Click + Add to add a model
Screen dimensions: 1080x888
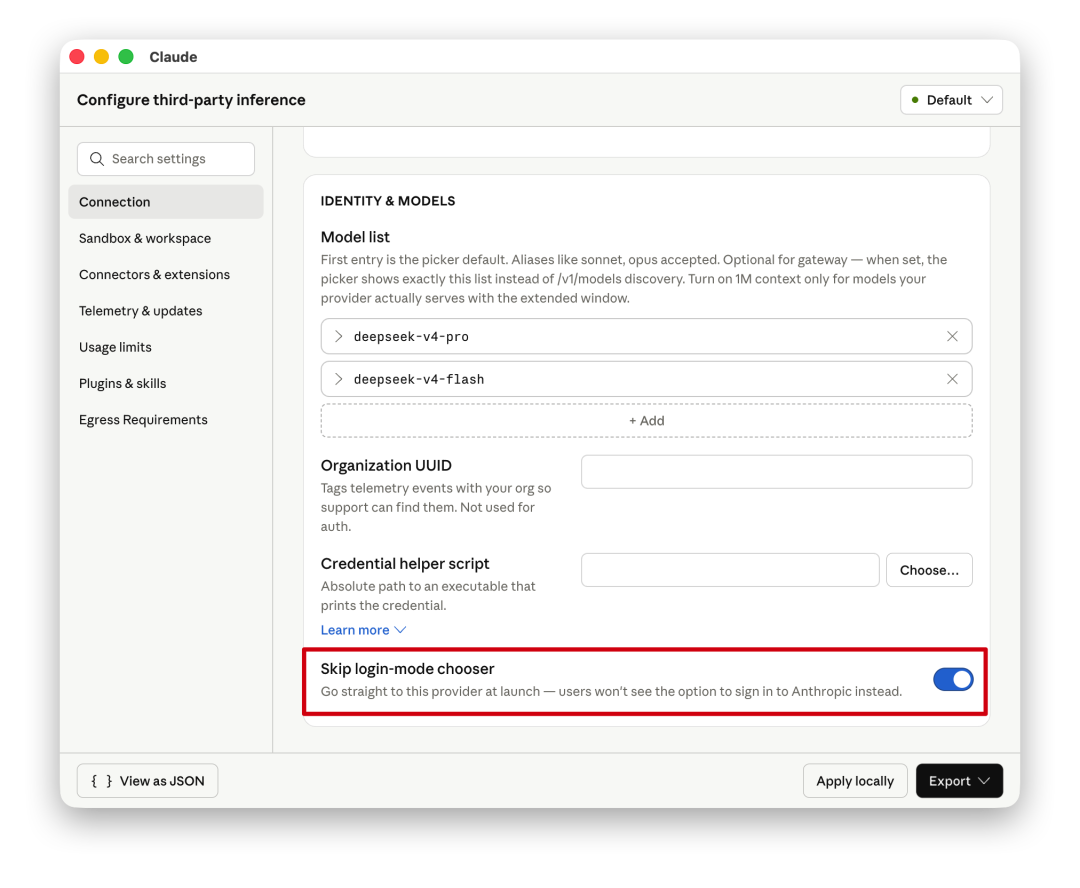click(646, 421)
